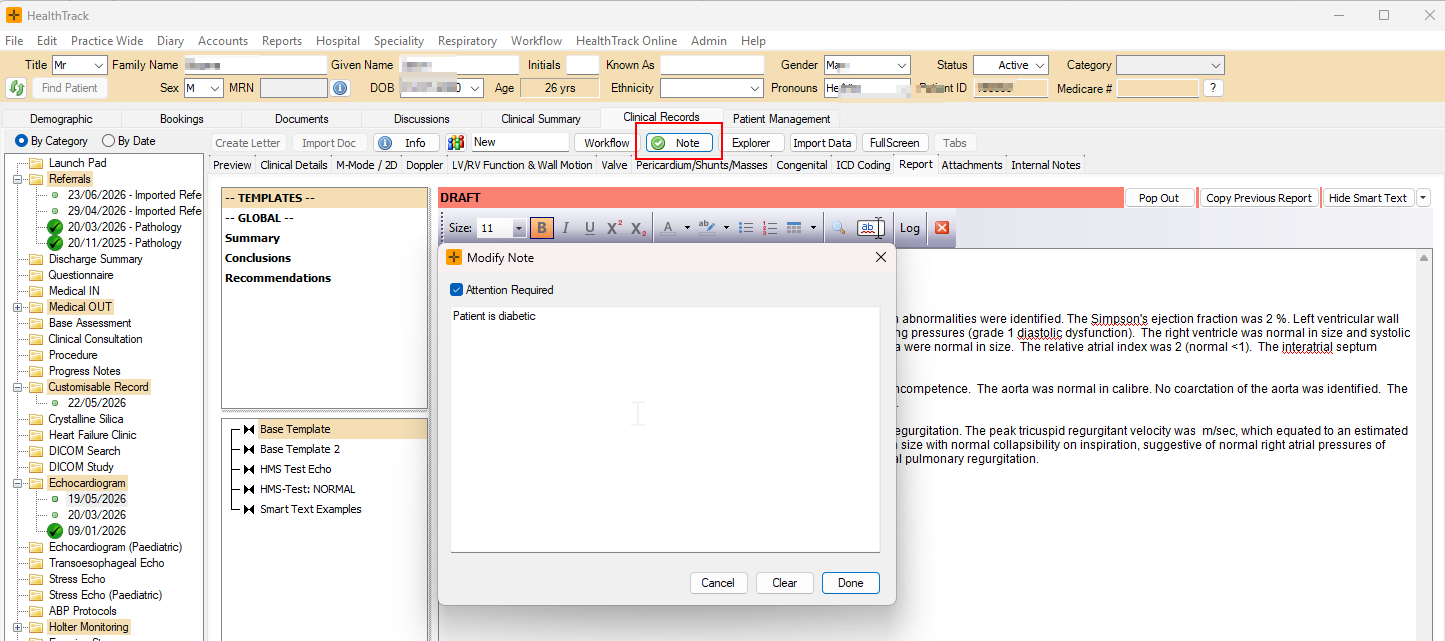This screenshot has width=1445, height=641.
Task: Uncheck the Attention Required checkbox
Action: tap(457, 290)
